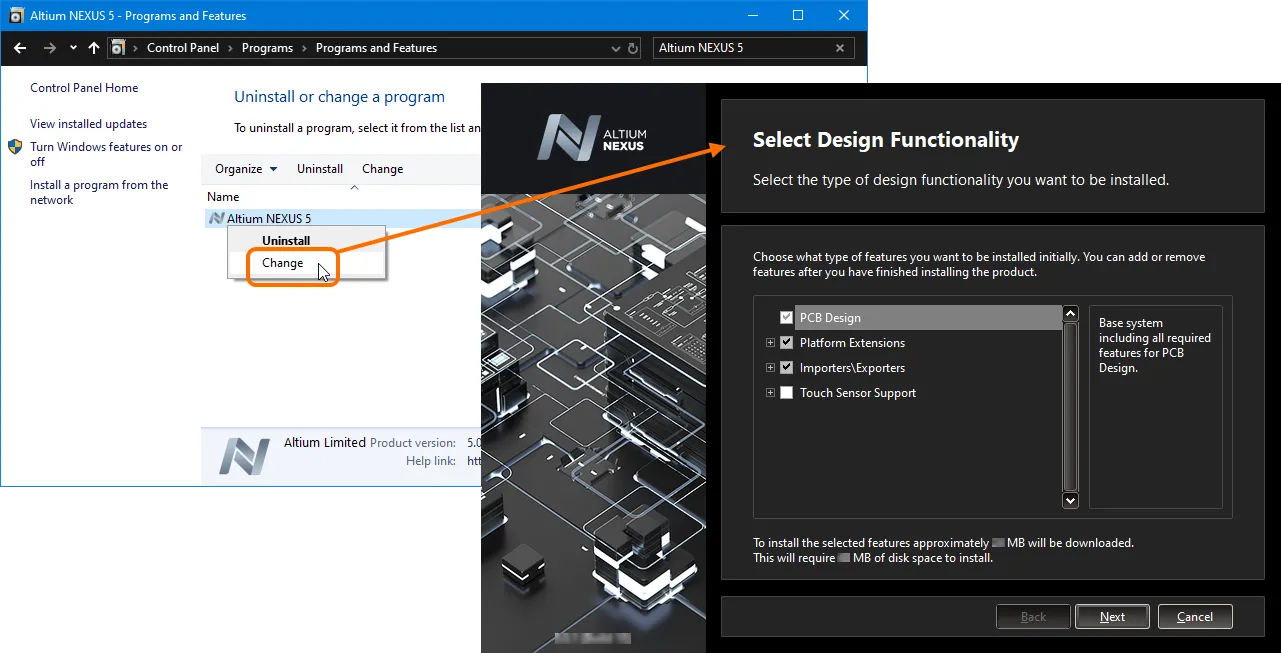This screenshot has width=1281, height=653.
Task: Cancel the Altium NEXUS installer
Action: coord(1195,617)
